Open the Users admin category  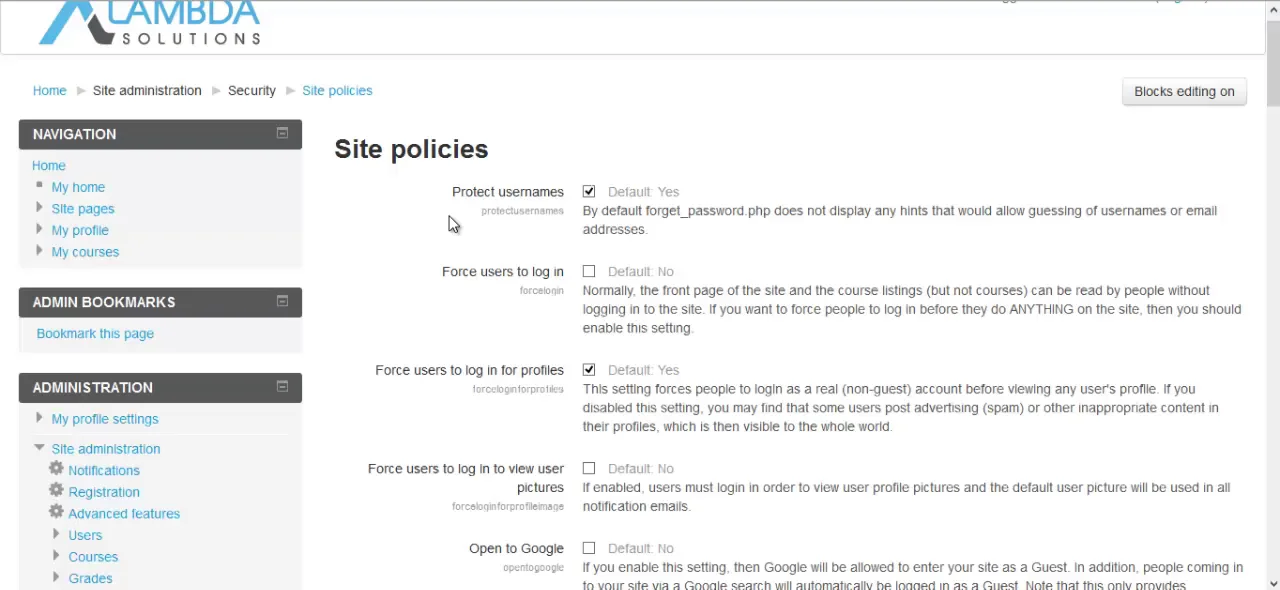[x=85, y=535]
